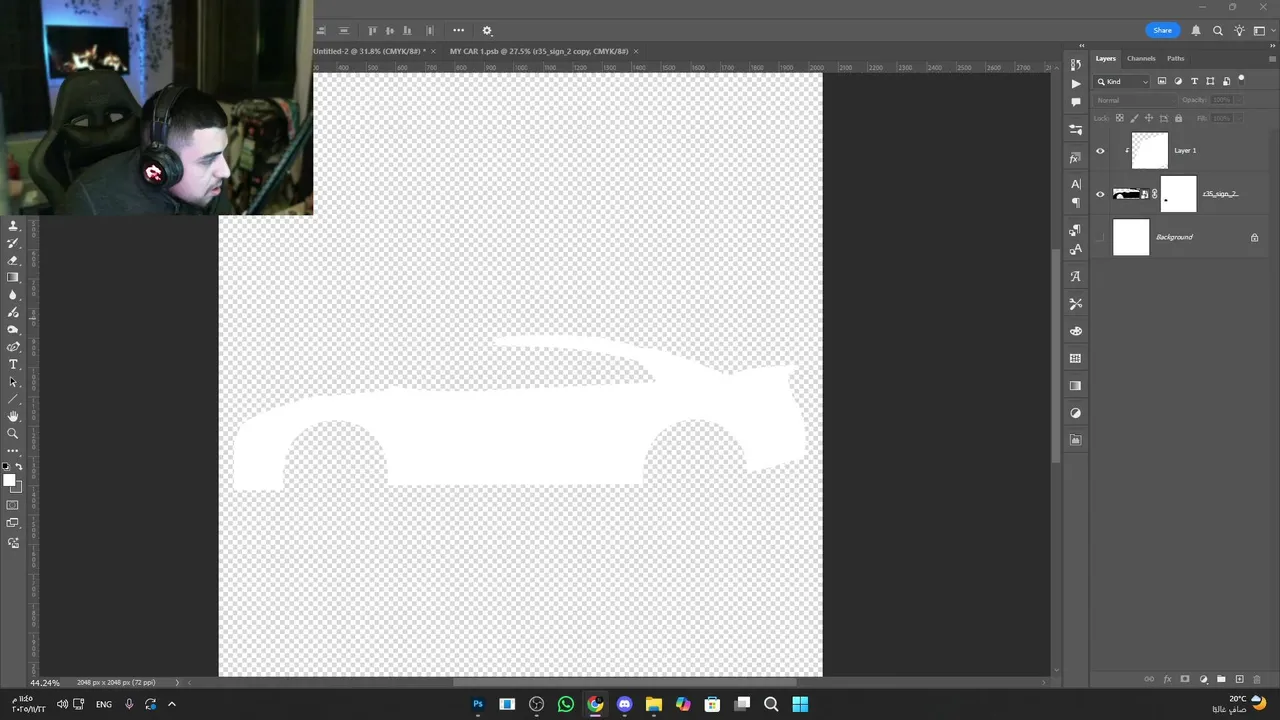Open the align three-dots more options

458,30
